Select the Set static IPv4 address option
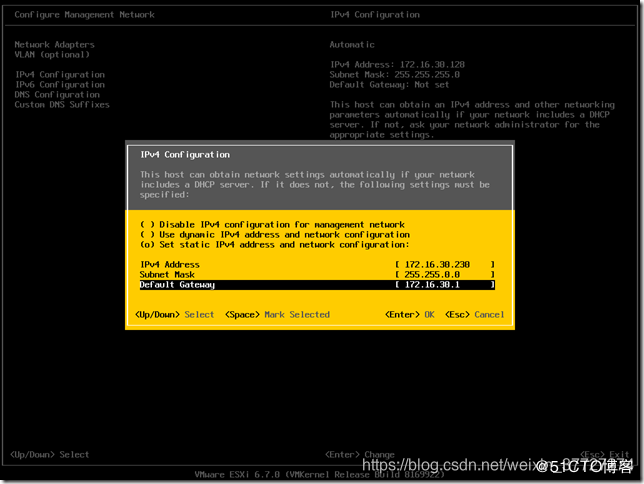 pos(275,245)
